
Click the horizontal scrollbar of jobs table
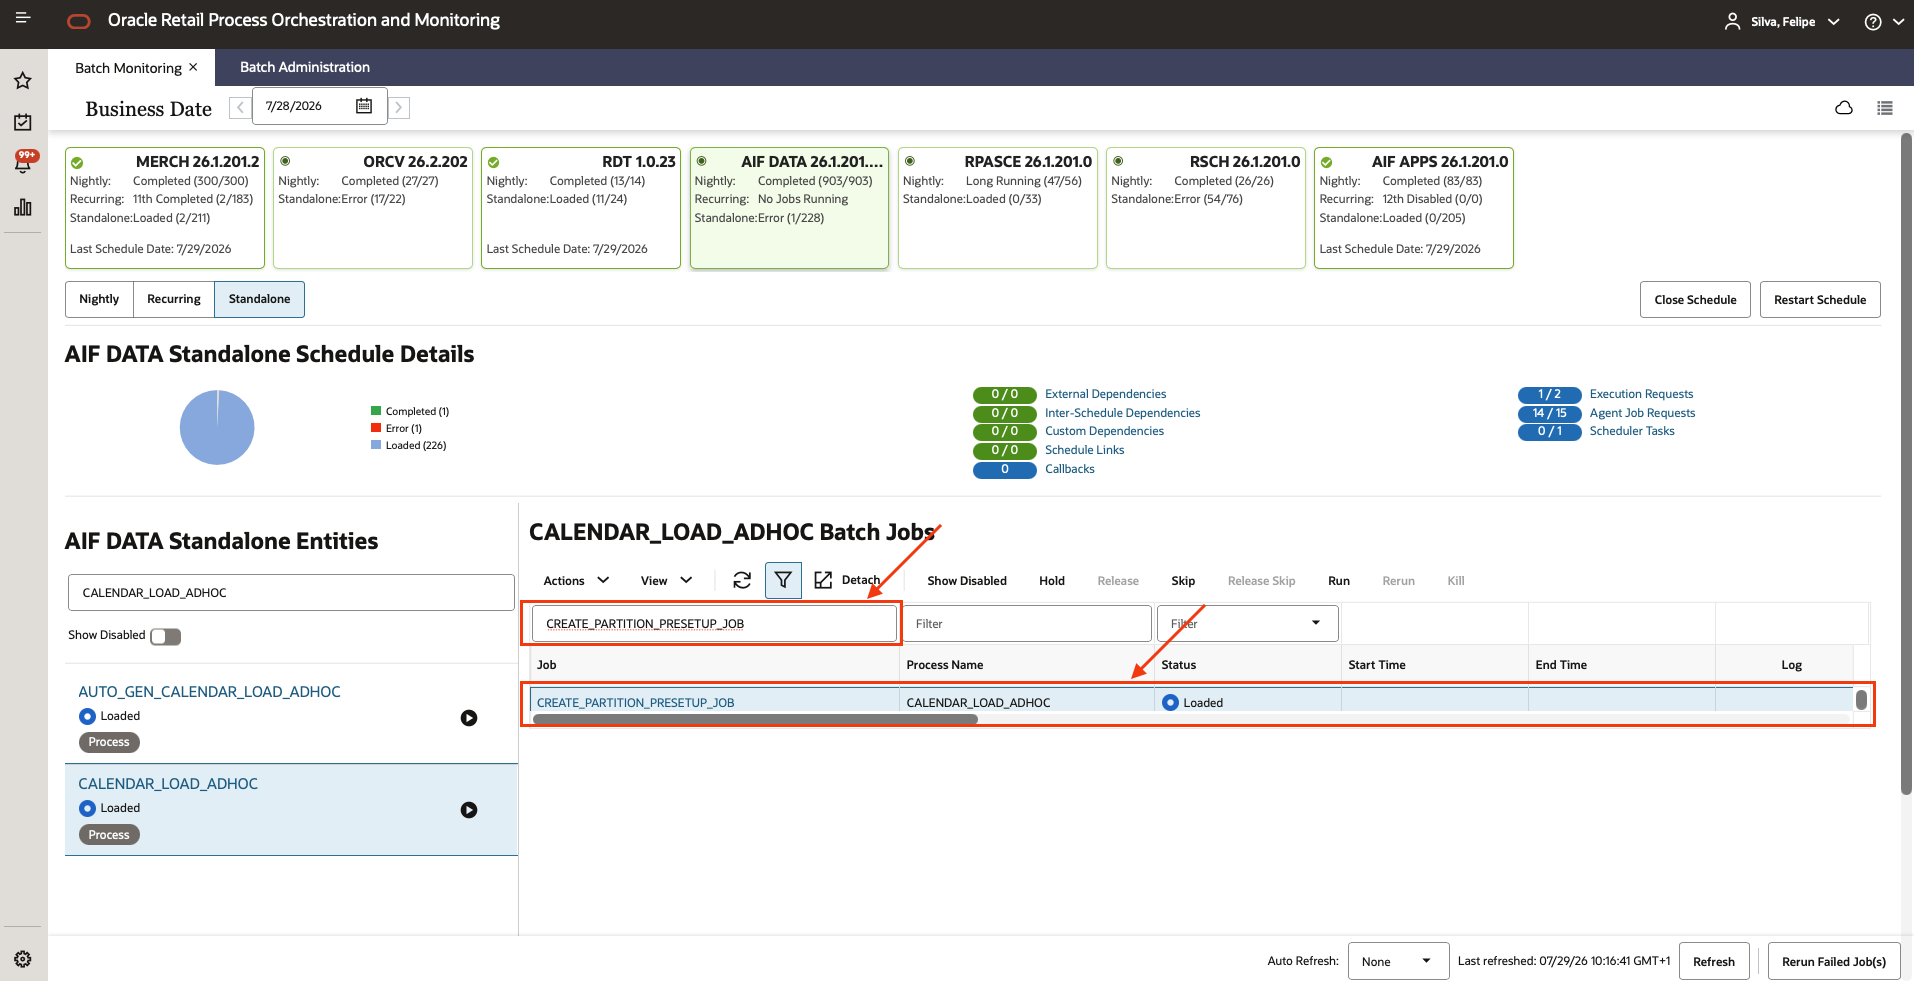pos(755,719)
